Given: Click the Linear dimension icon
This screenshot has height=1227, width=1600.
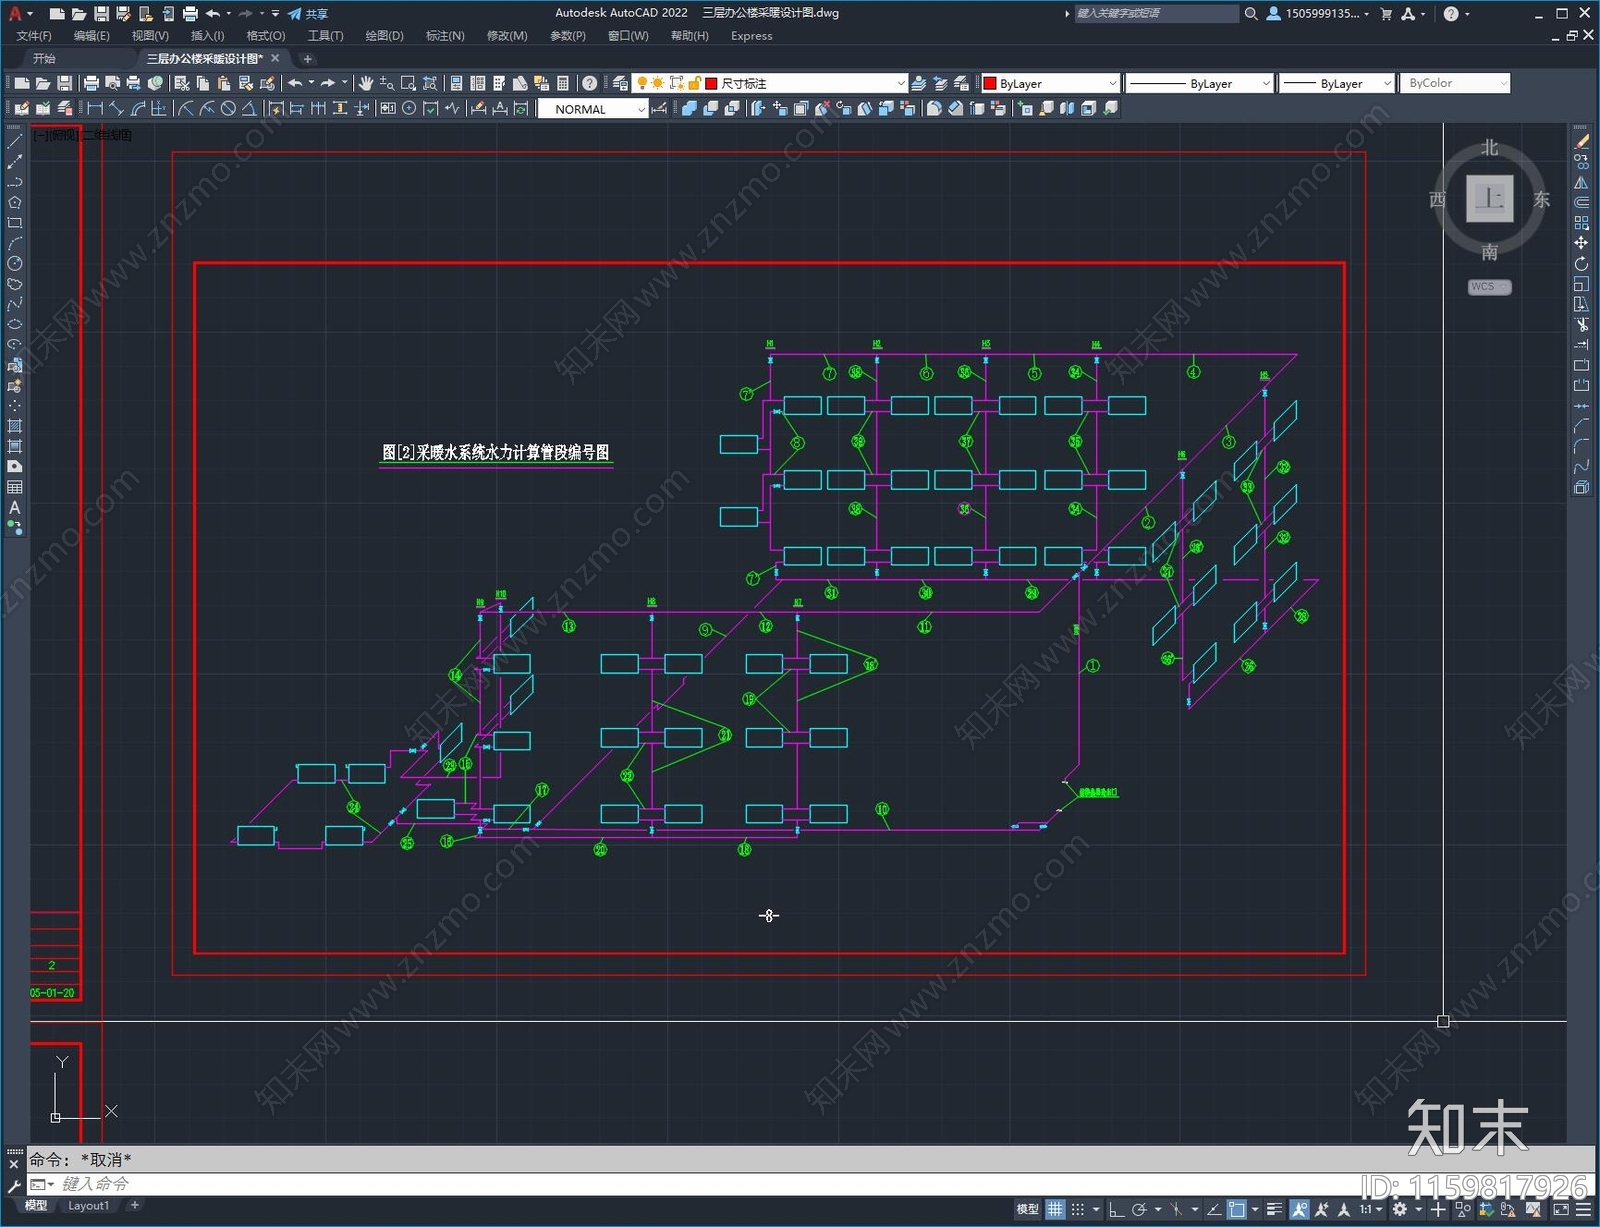Looking at the screenshot, I should 95,109.
